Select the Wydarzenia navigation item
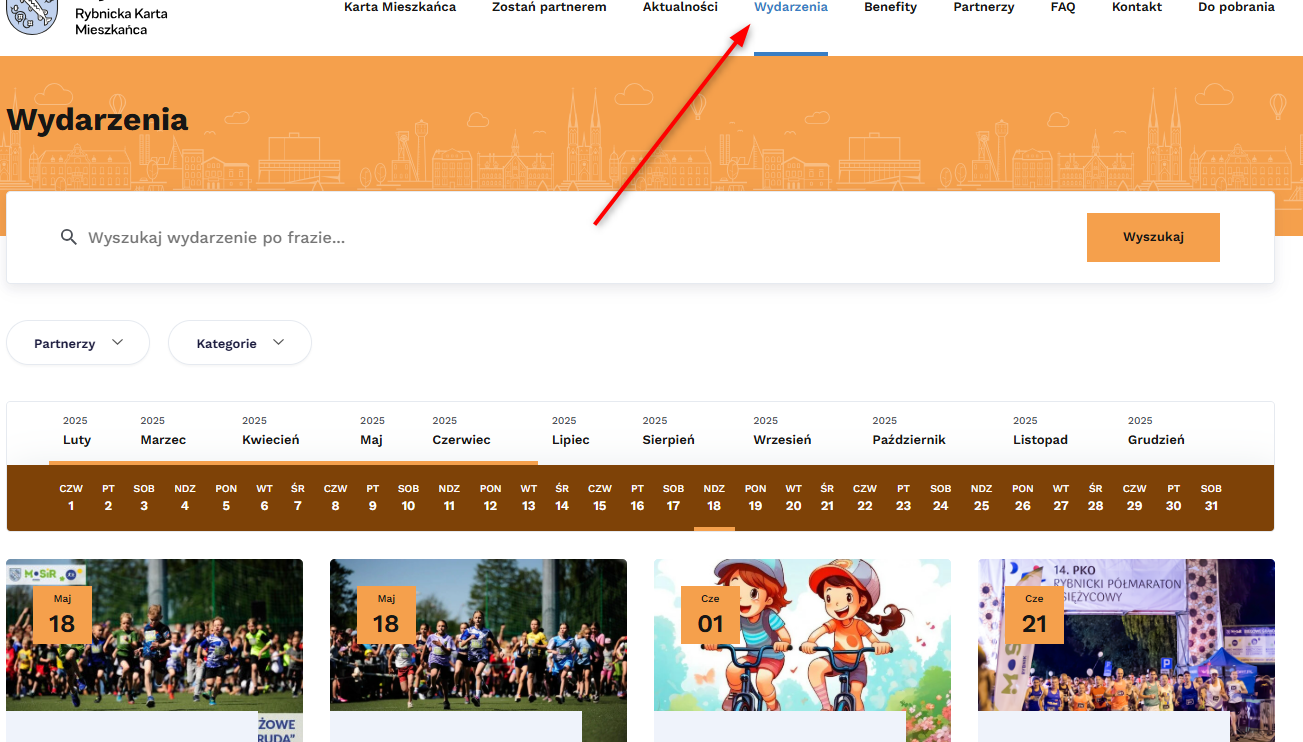 tap(791, 7)
